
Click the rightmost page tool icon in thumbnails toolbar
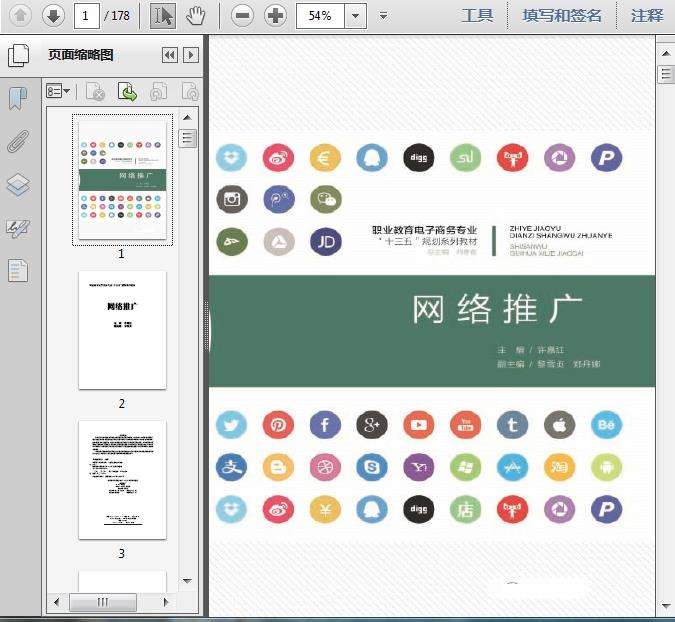point(190,91)
